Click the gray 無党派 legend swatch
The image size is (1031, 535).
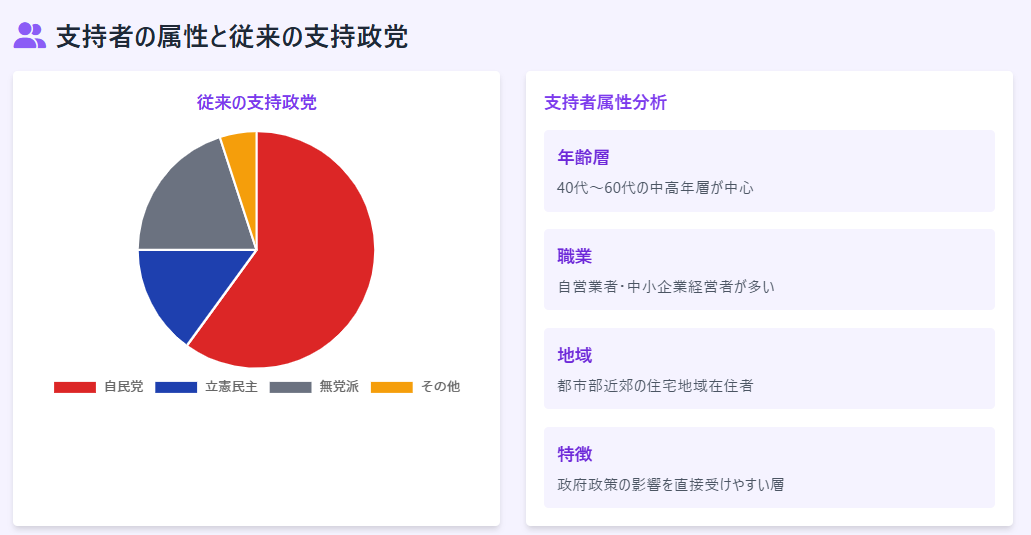291,387
